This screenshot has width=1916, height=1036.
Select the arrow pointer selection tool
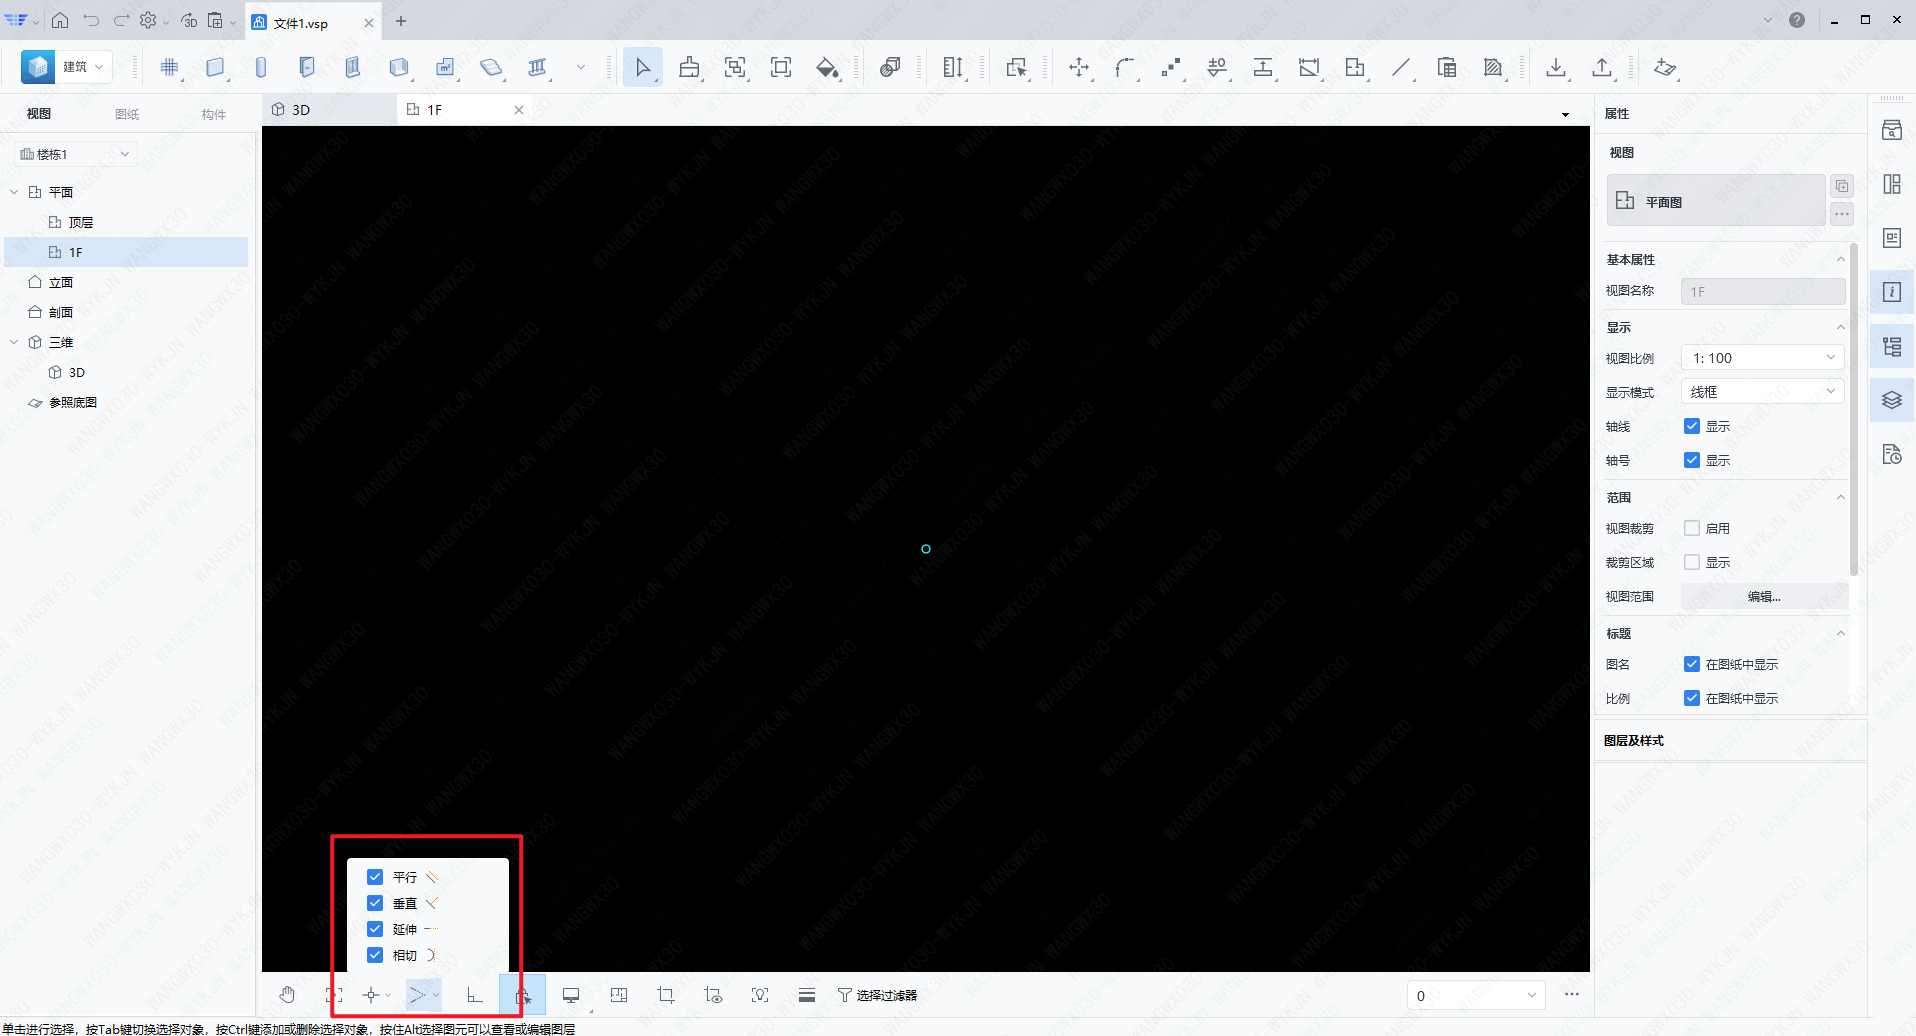click(x=642, y=67)
